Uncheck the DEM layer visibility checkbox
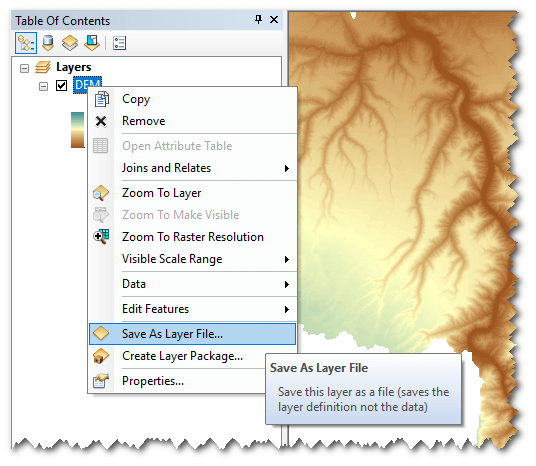Viewport: 536px width, 466px height. (x=62, y=85)
